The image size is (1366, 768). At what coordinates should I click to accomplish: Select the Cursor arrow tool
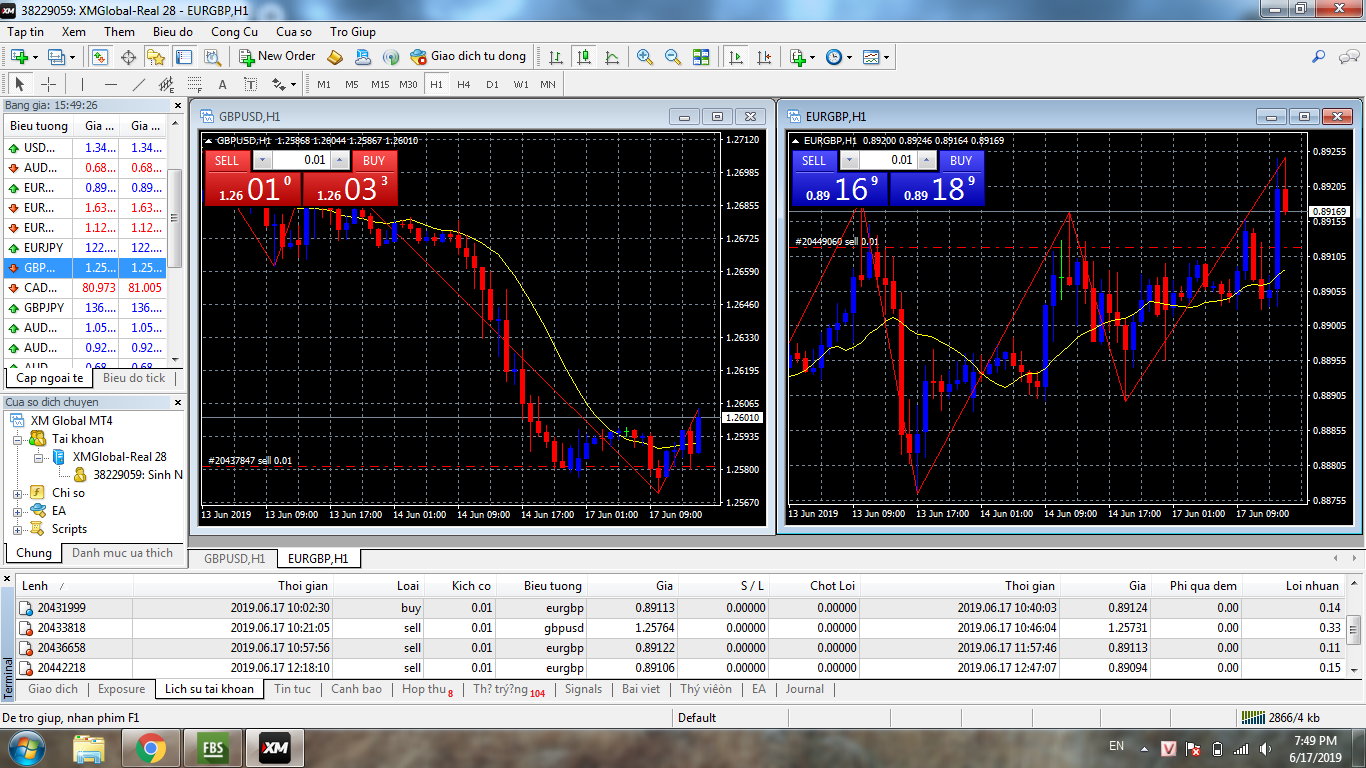tap(20, 84)
